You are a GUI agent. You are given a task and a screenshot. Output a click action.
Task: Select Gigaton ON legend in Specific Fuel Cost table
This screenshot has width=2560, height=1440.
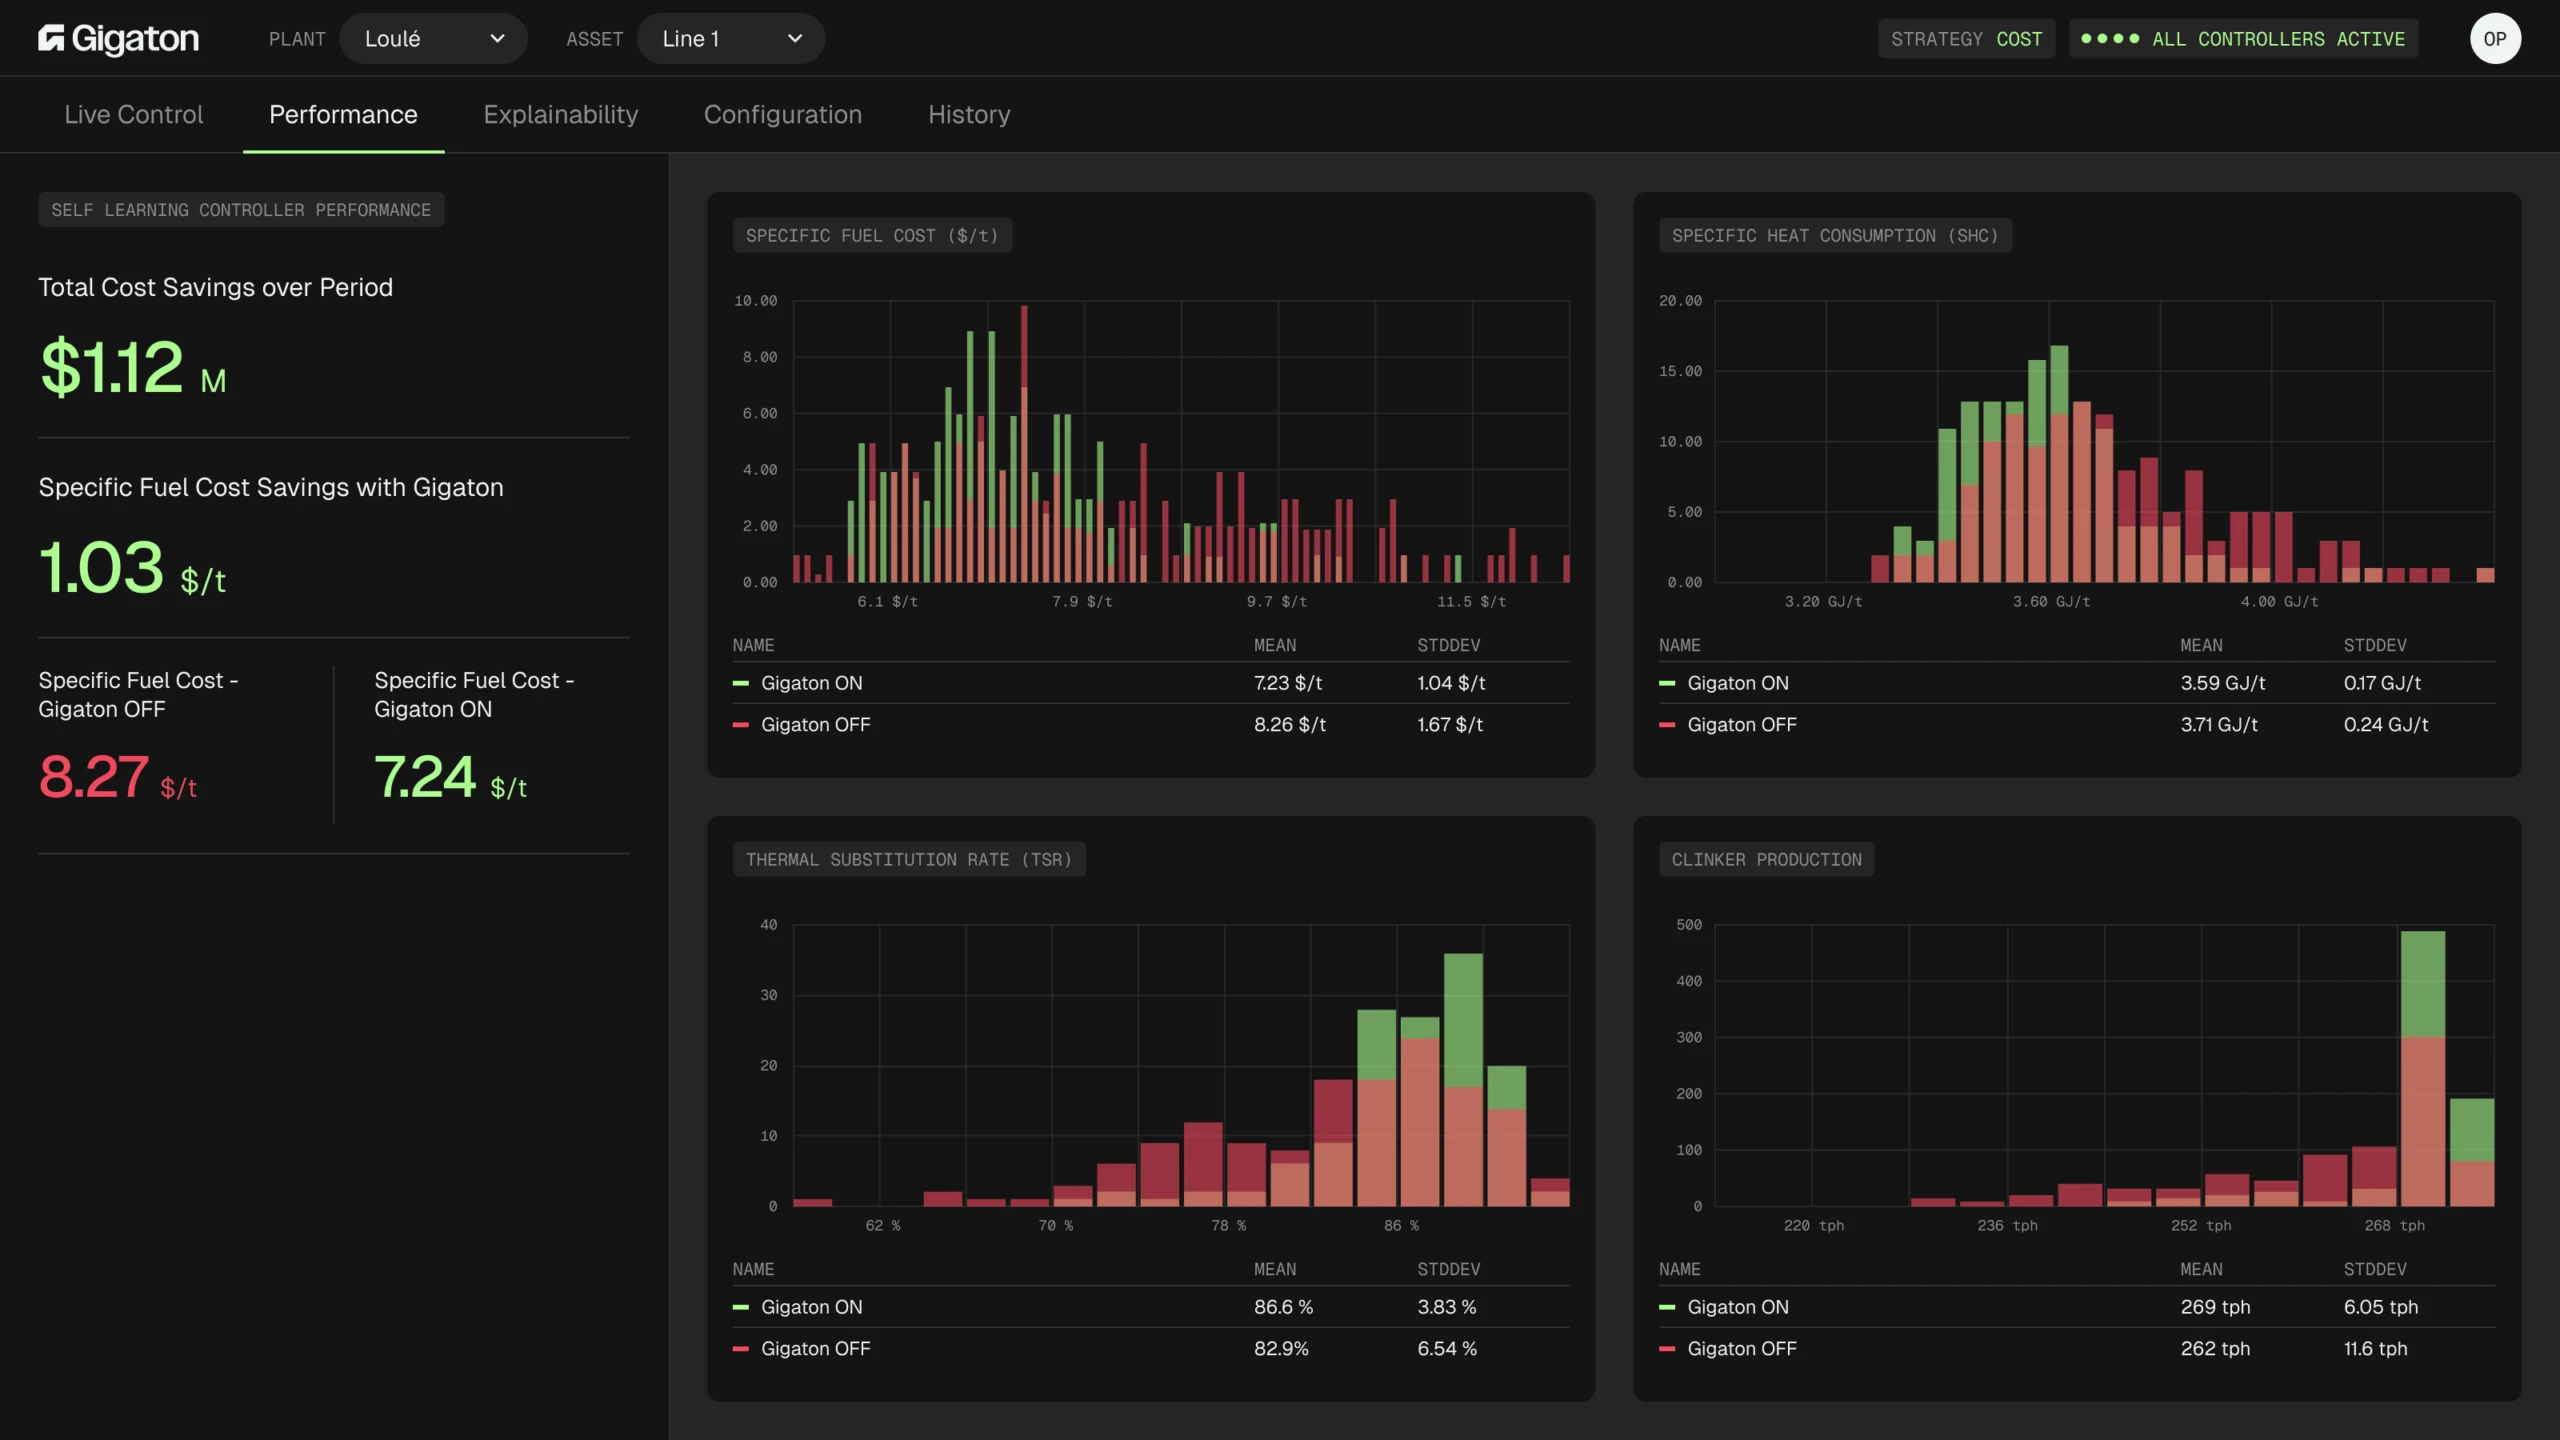[797, 683]
